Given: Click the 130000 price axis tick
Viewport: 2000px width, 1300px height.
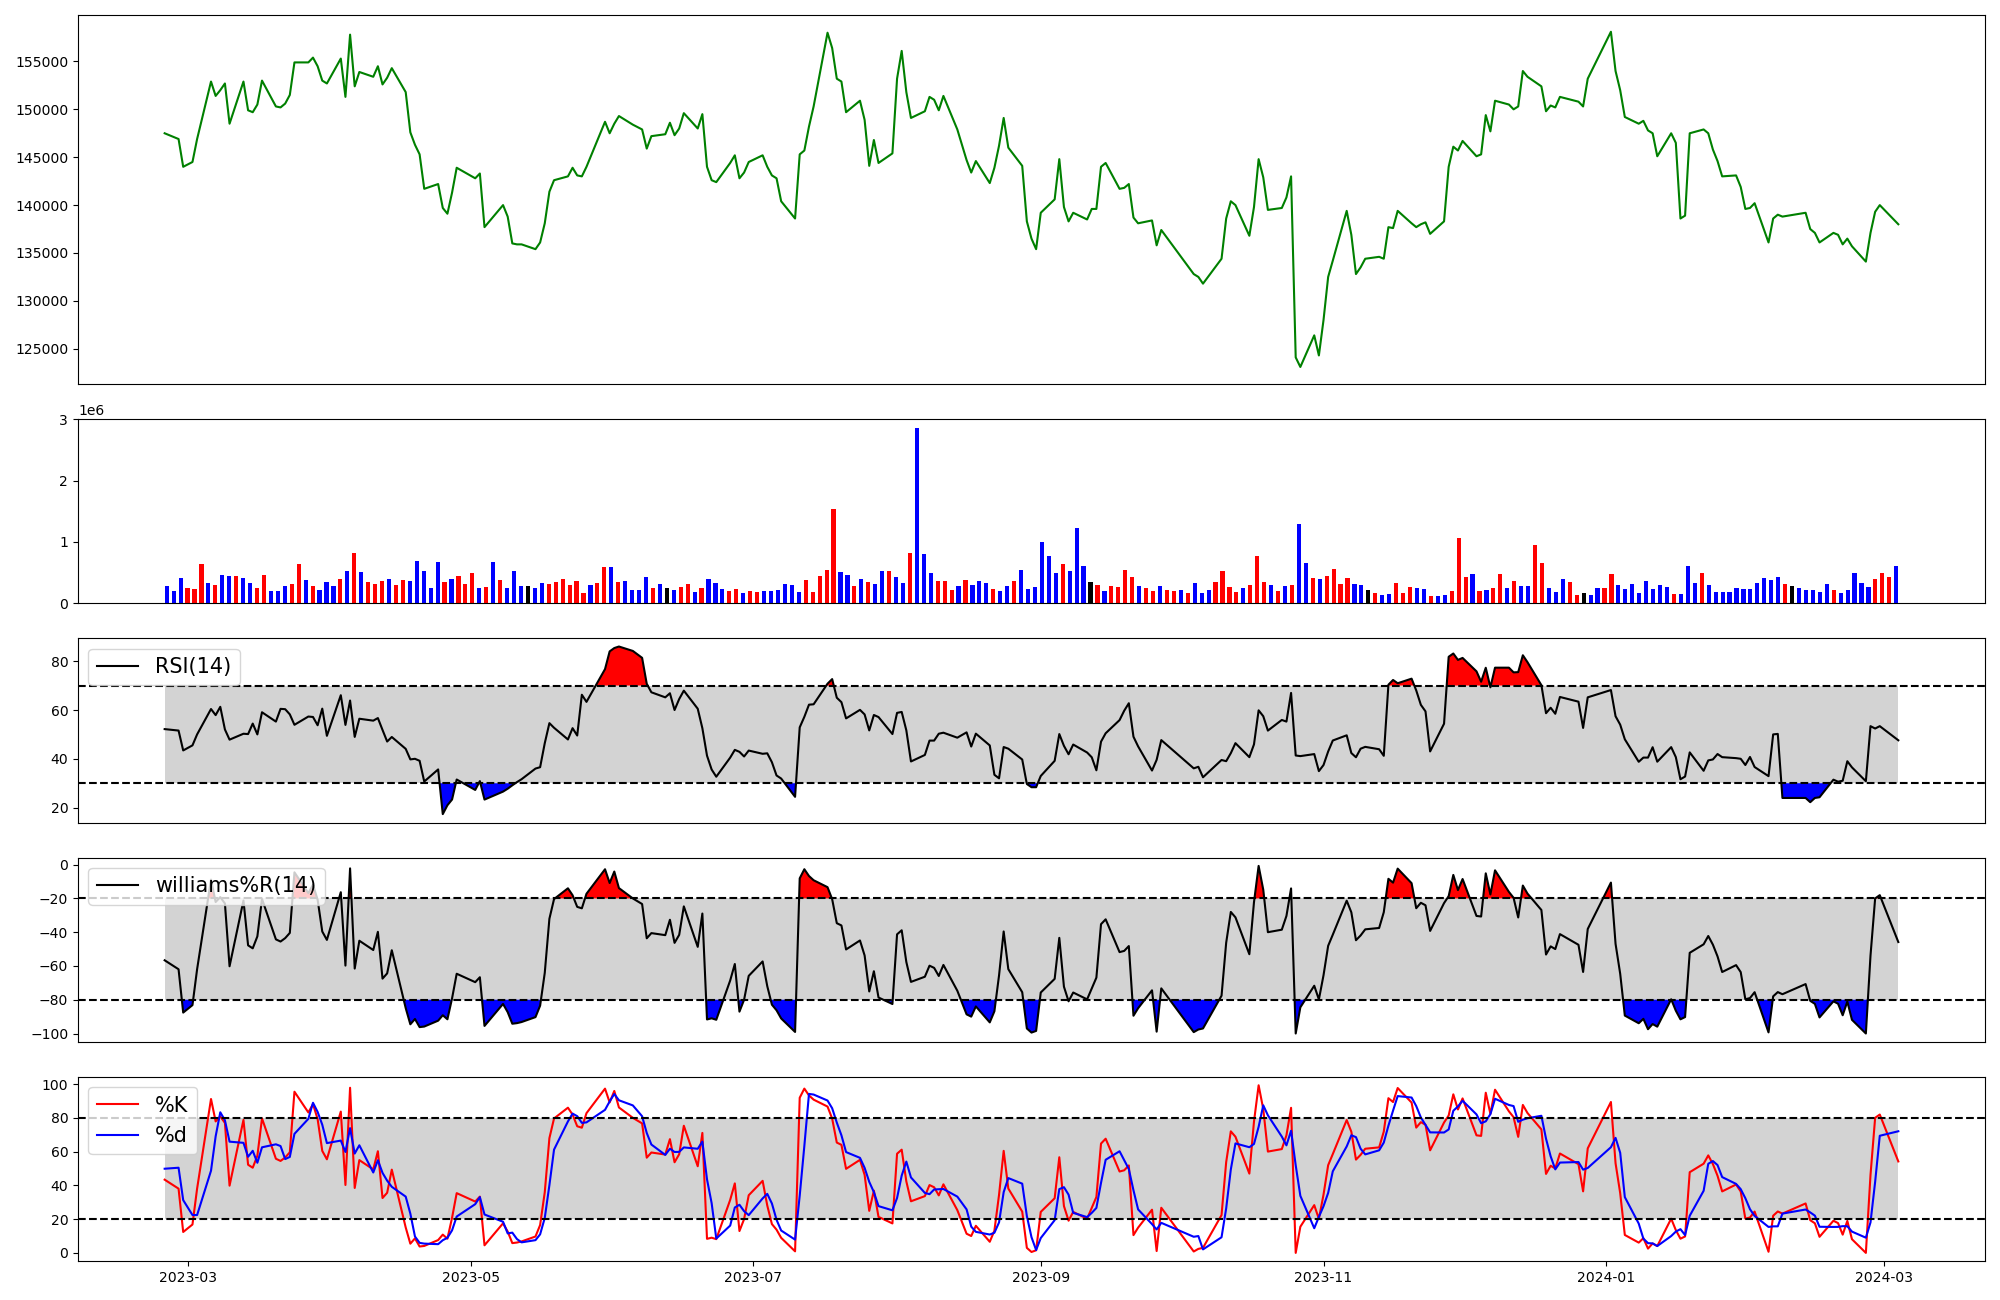Looking at the screenshot, I should (42, 301).
